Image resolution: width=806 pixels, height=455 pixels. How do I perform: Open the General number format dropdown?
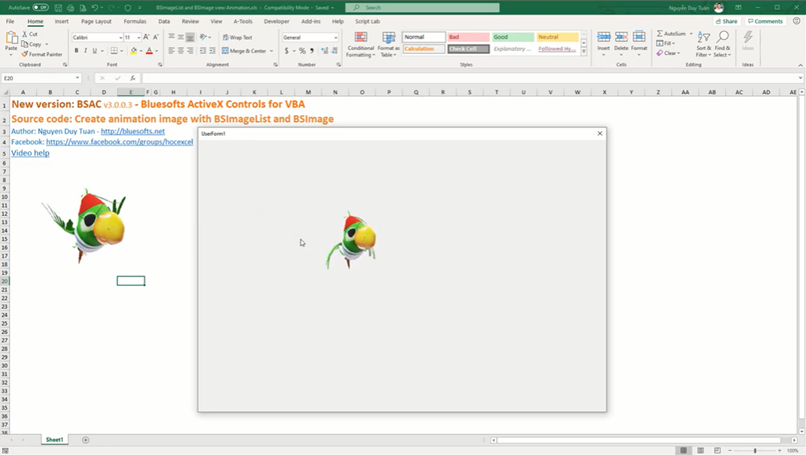[x=335, y=38]
